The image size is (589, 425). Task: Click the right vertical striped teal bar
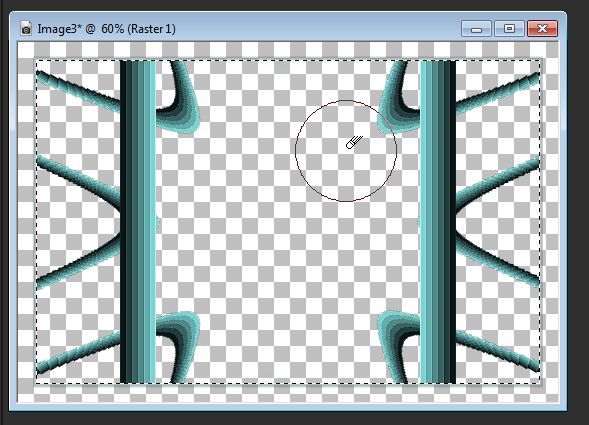point(438,222)
